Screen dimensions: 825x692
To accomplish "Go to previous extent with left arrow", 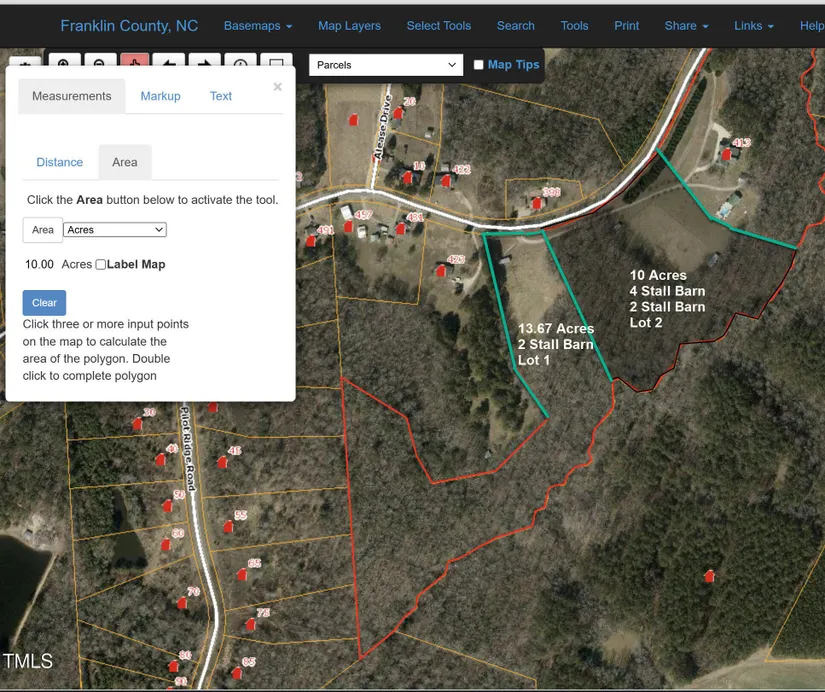I will coord(169,63).
